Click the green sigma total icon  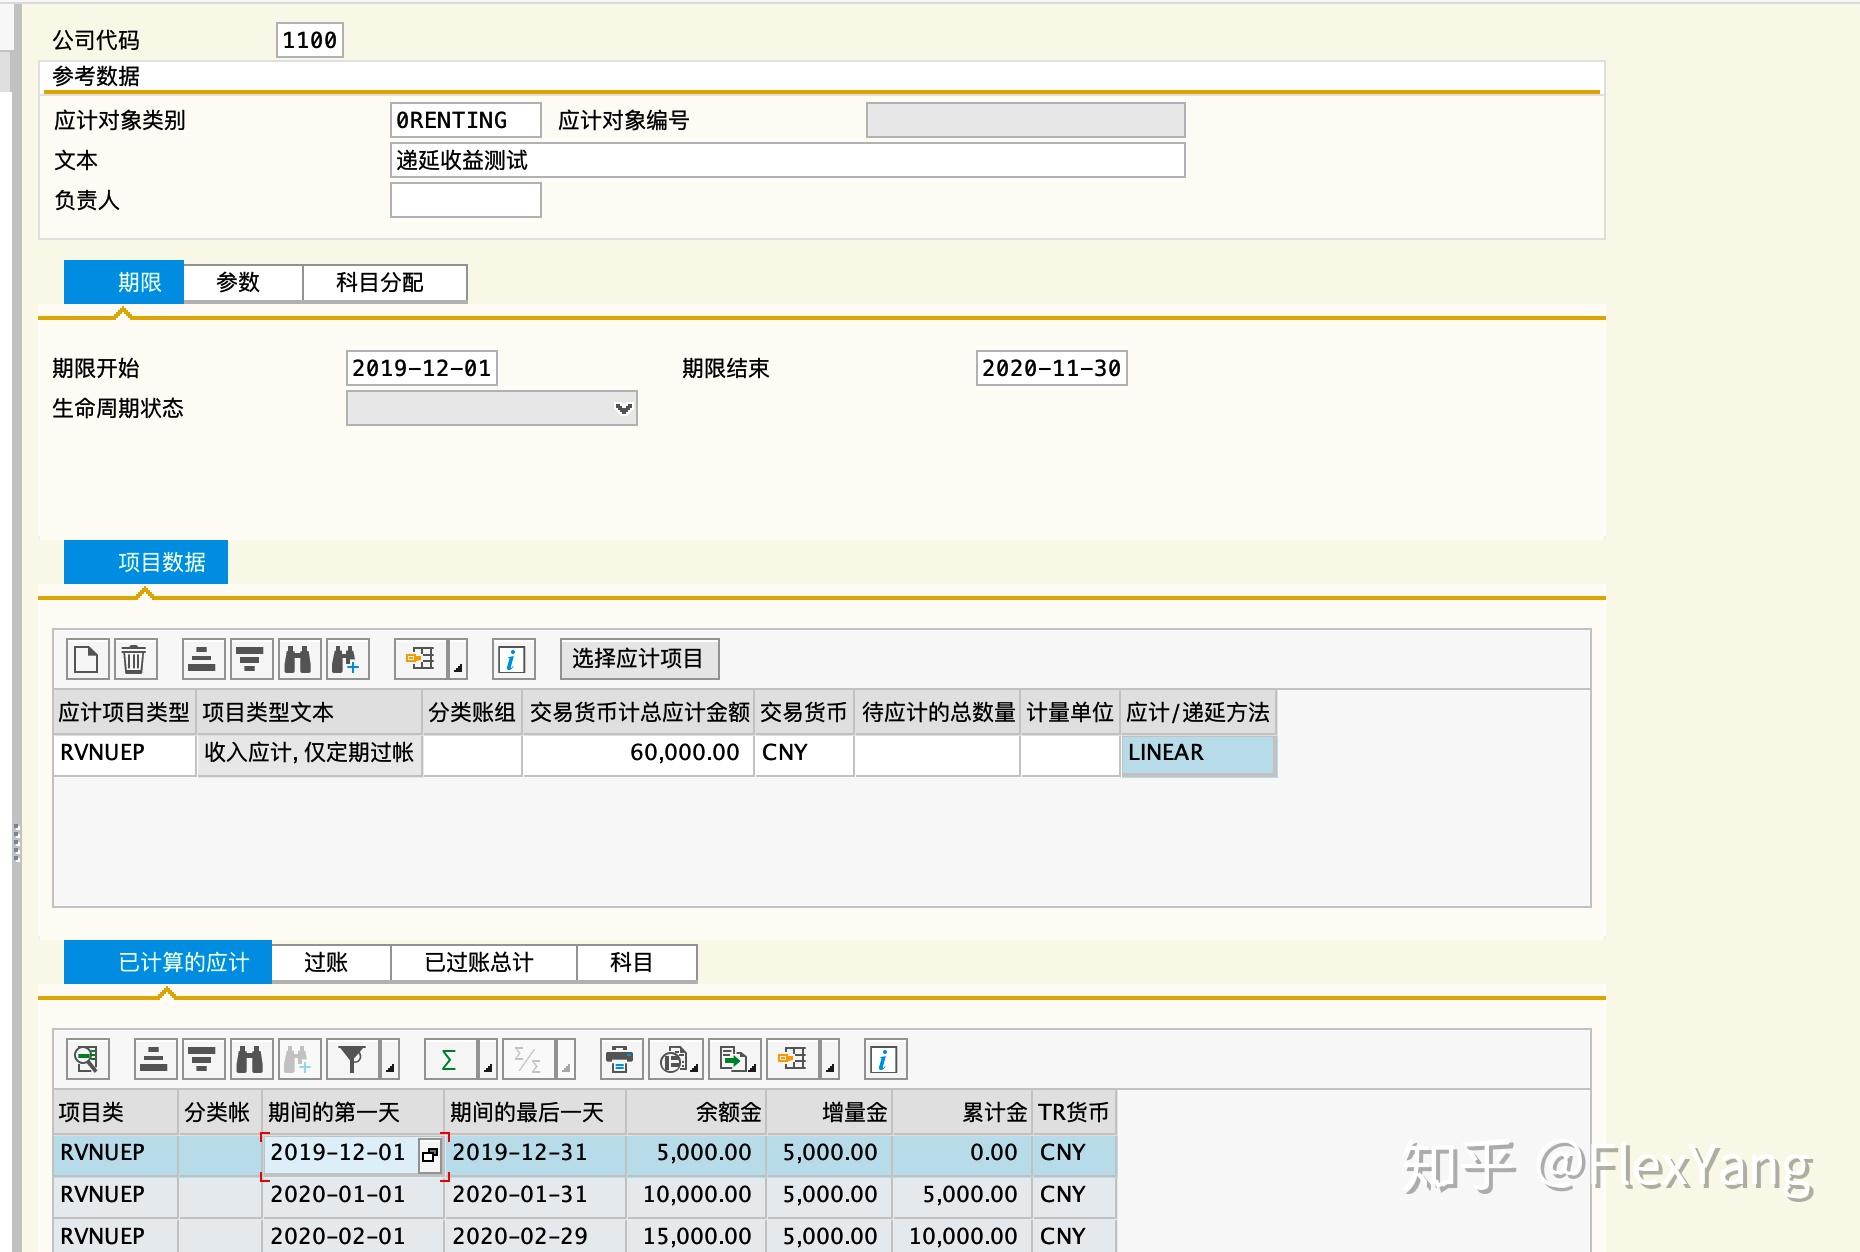[450, 1059]
